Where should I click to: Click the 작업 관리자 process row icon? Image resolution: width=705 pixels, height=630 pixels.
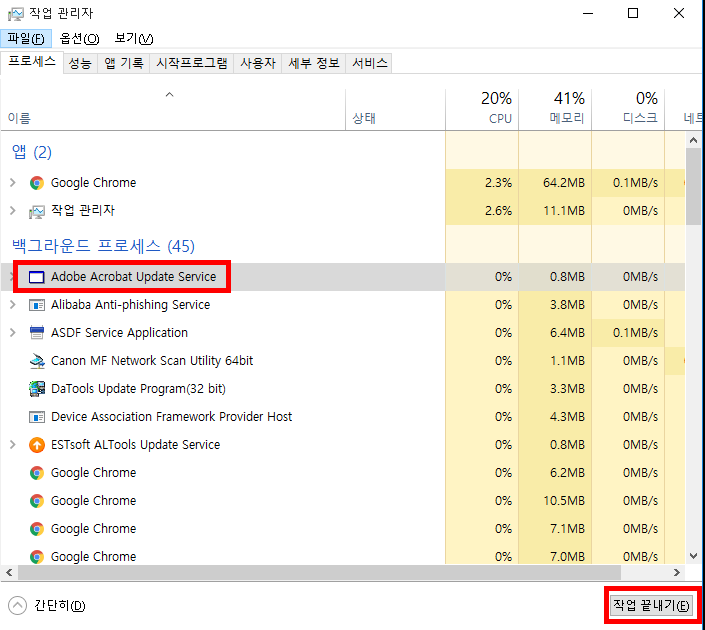[x=37, y=211]
